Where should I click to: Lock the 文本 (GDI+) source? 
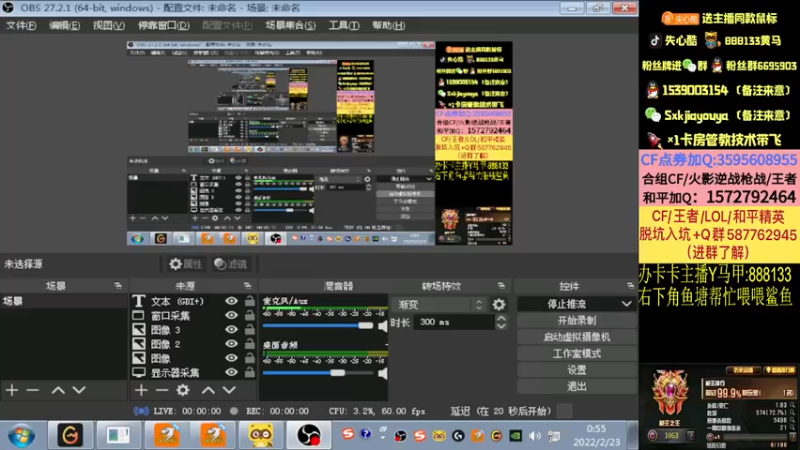pyautogui.click(x=249, y=301)
